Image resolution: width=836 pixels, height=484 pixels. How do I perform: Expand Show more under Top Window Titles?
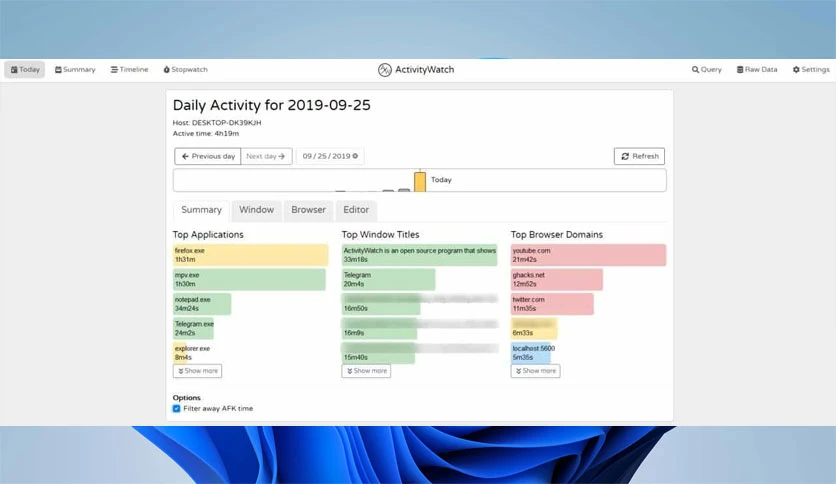click(366, 371)
